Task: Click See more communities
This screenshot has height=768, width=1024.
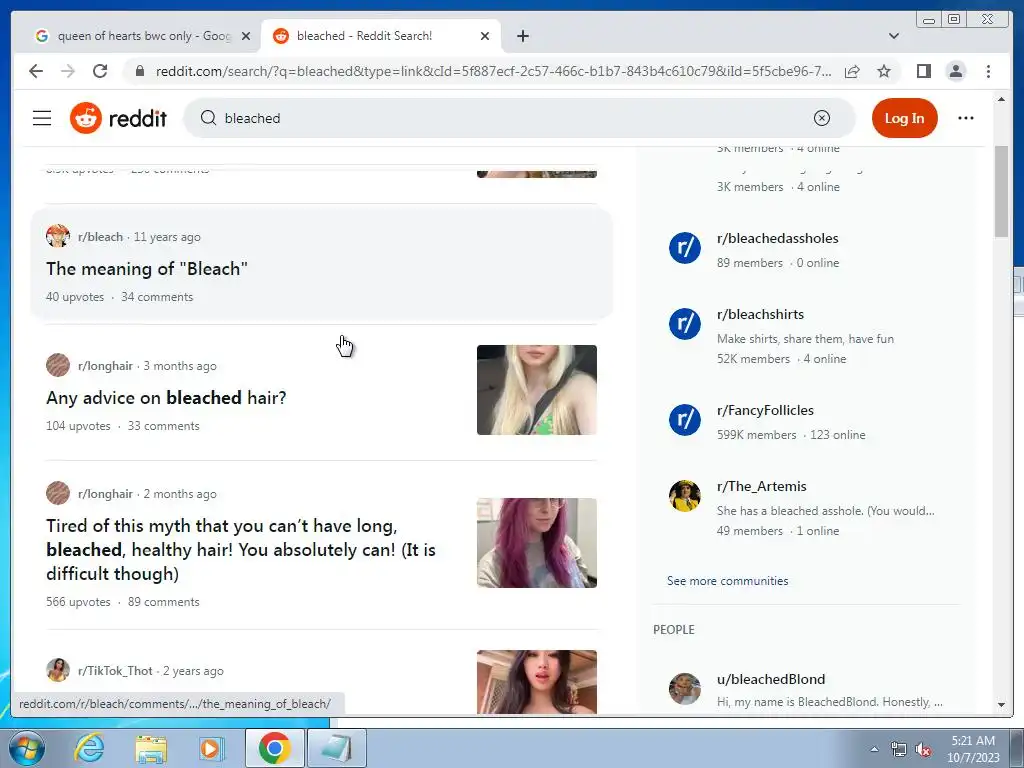Action: point(728,581)
